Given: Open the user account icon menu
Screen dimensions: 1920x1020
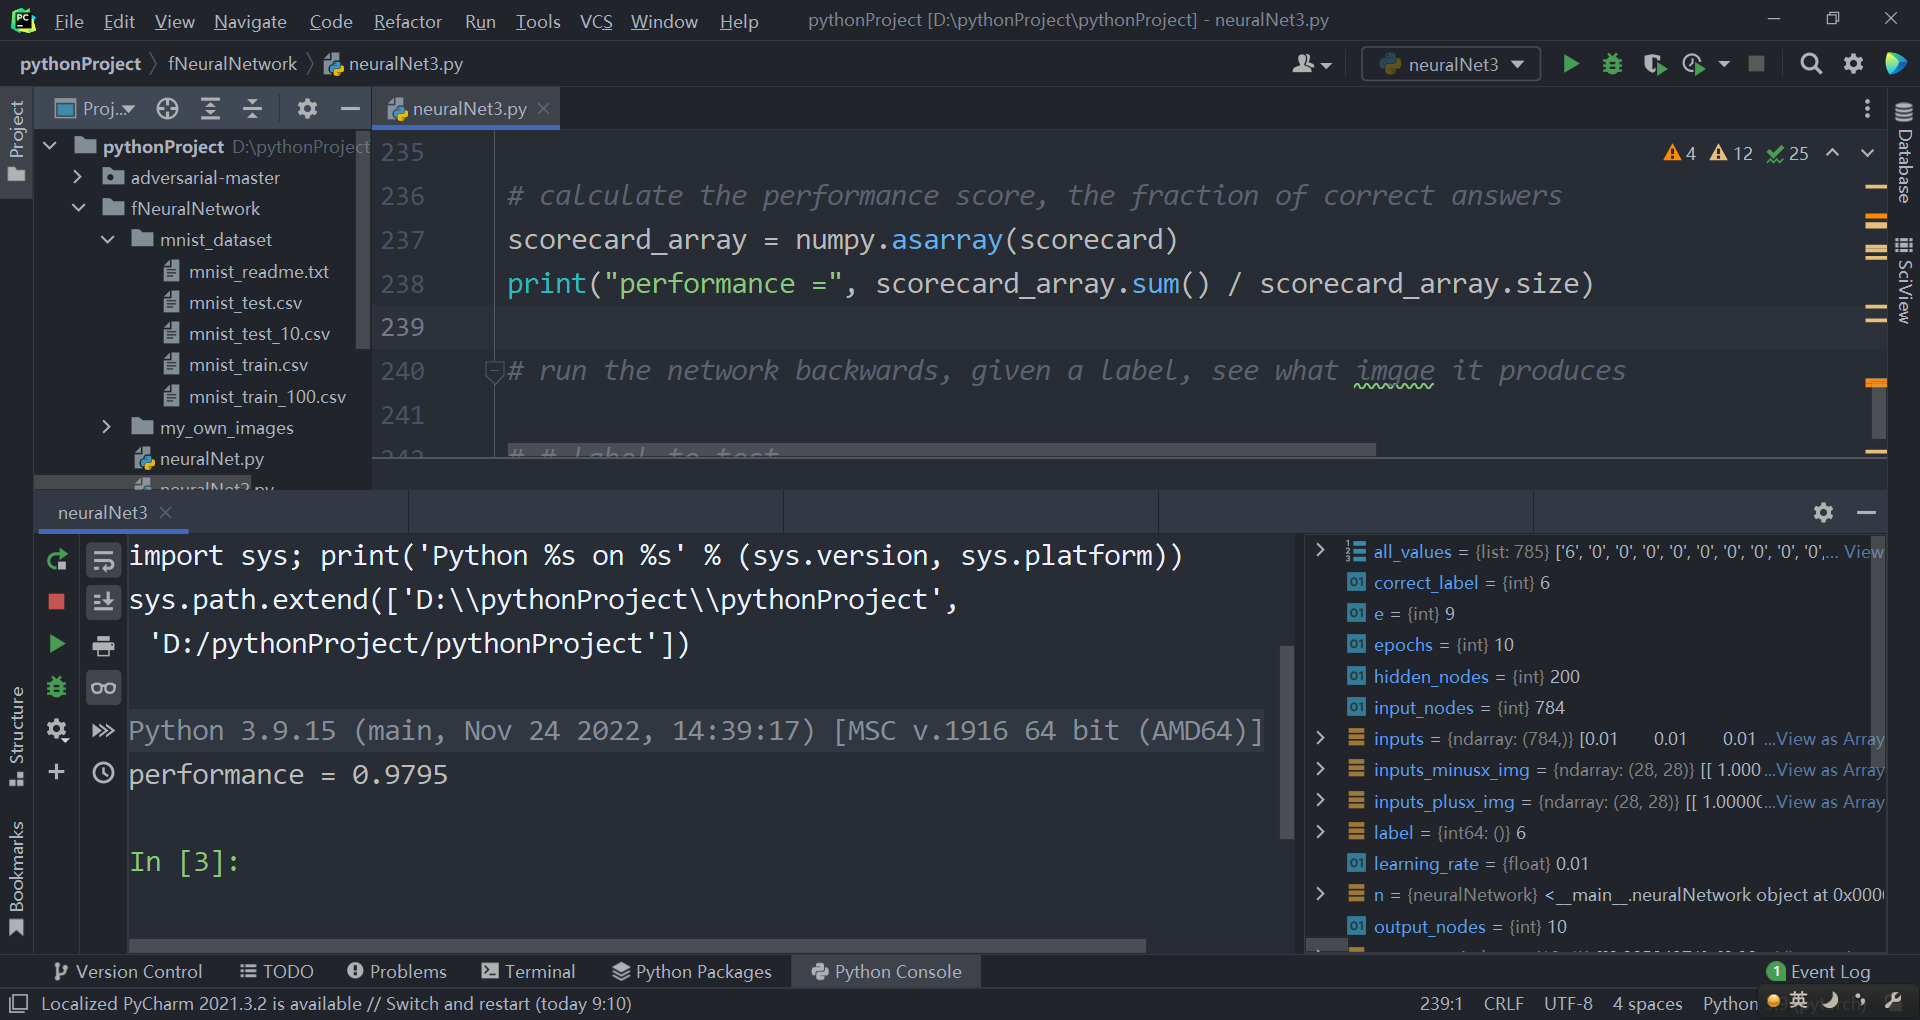Looking at the screenshot, I should pos(1311,64).
